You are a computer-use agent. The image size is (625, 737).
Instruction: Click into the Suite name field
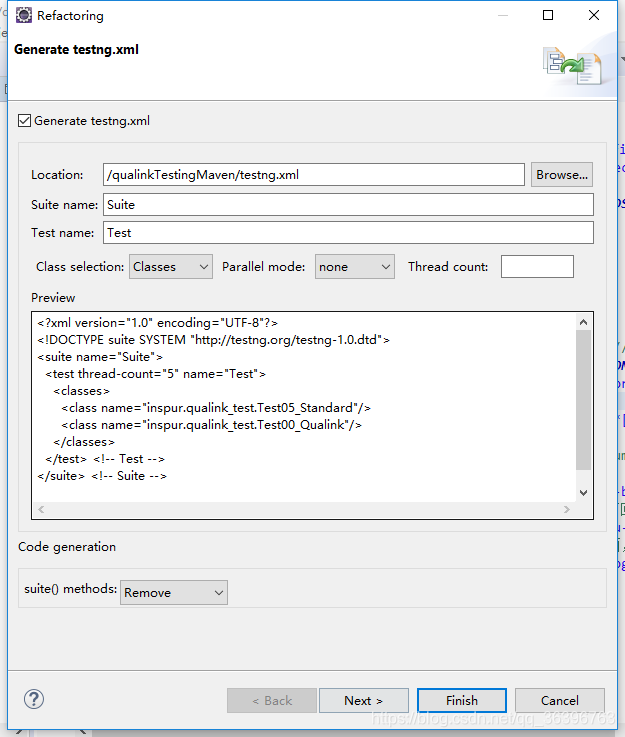coord(348,204)
